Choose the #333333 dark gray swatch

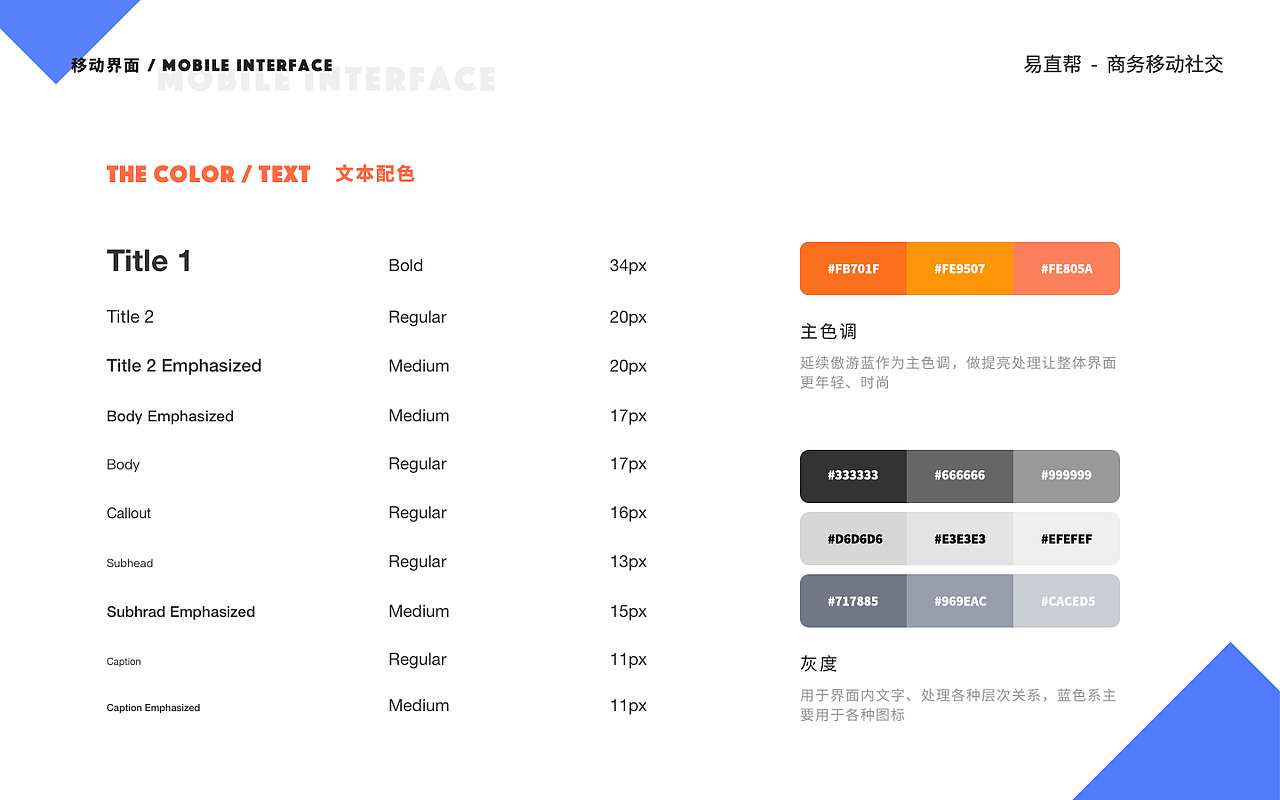click(x=853, y=476)
